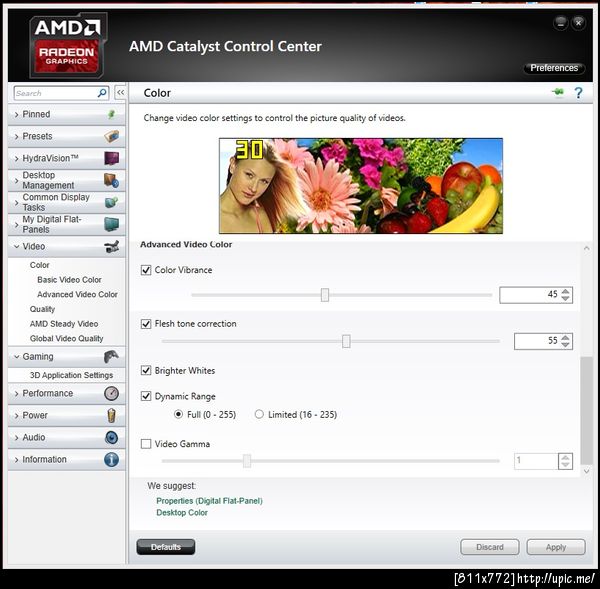Click the Flesh tone correction slider handle
The width and height of the screenshot is (600, 589).
tap(346, 341)
